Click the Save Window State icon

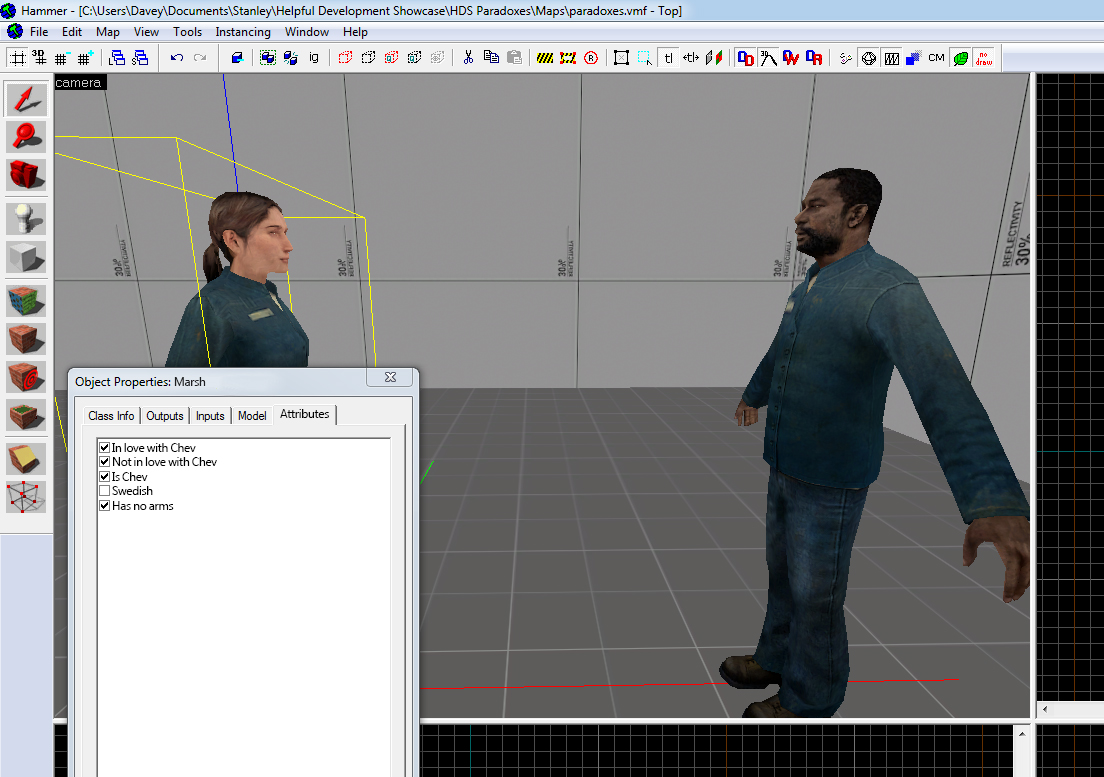(x=140, y=58)
